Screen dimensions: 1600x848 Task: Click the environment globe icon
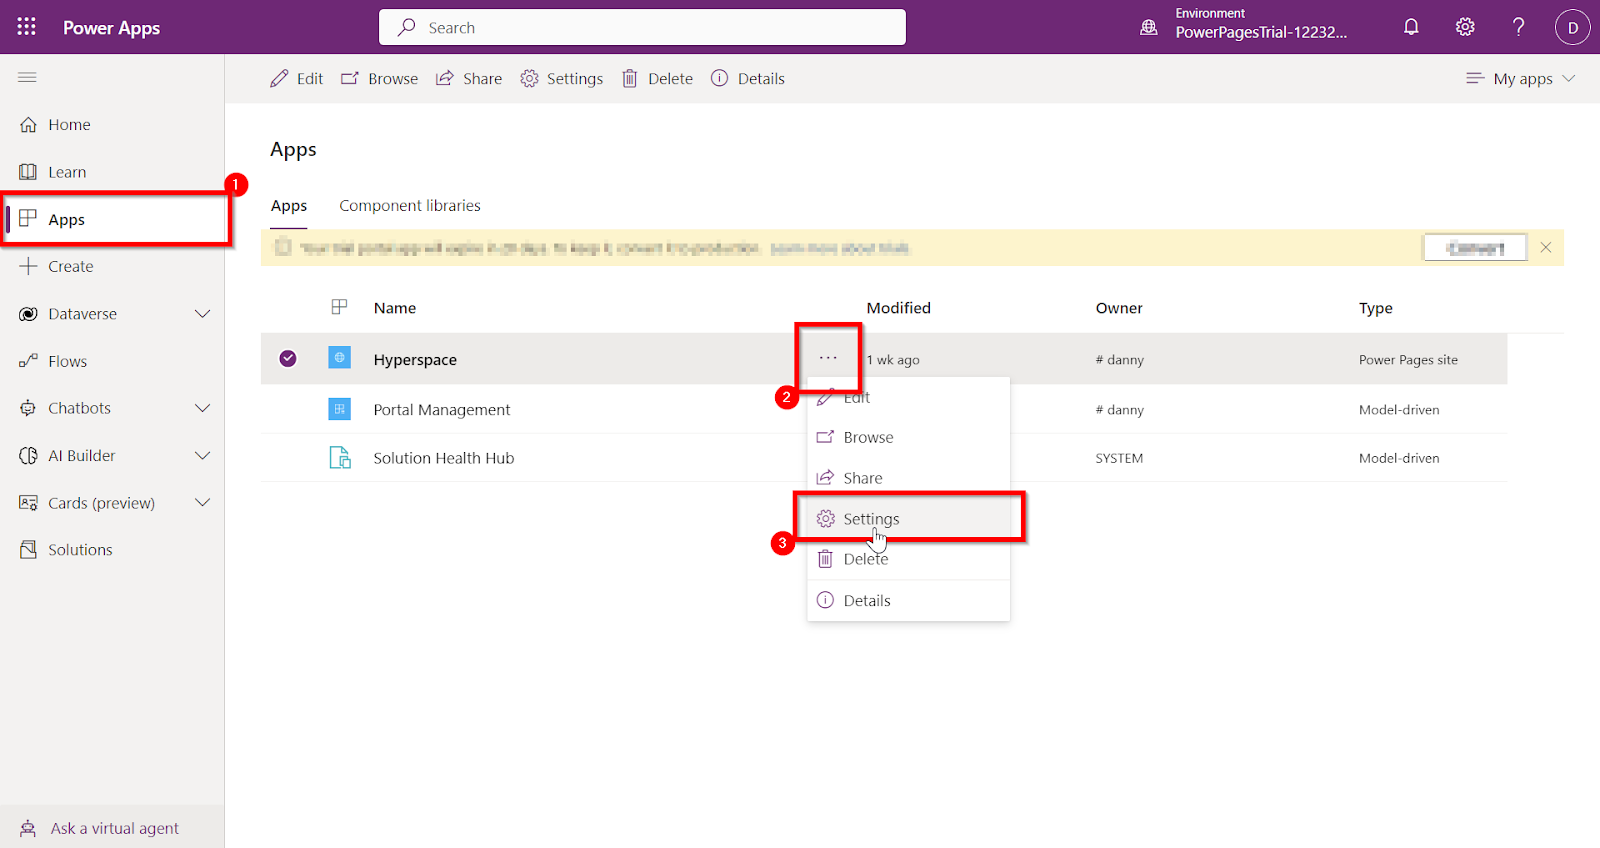coord(1149,27)
